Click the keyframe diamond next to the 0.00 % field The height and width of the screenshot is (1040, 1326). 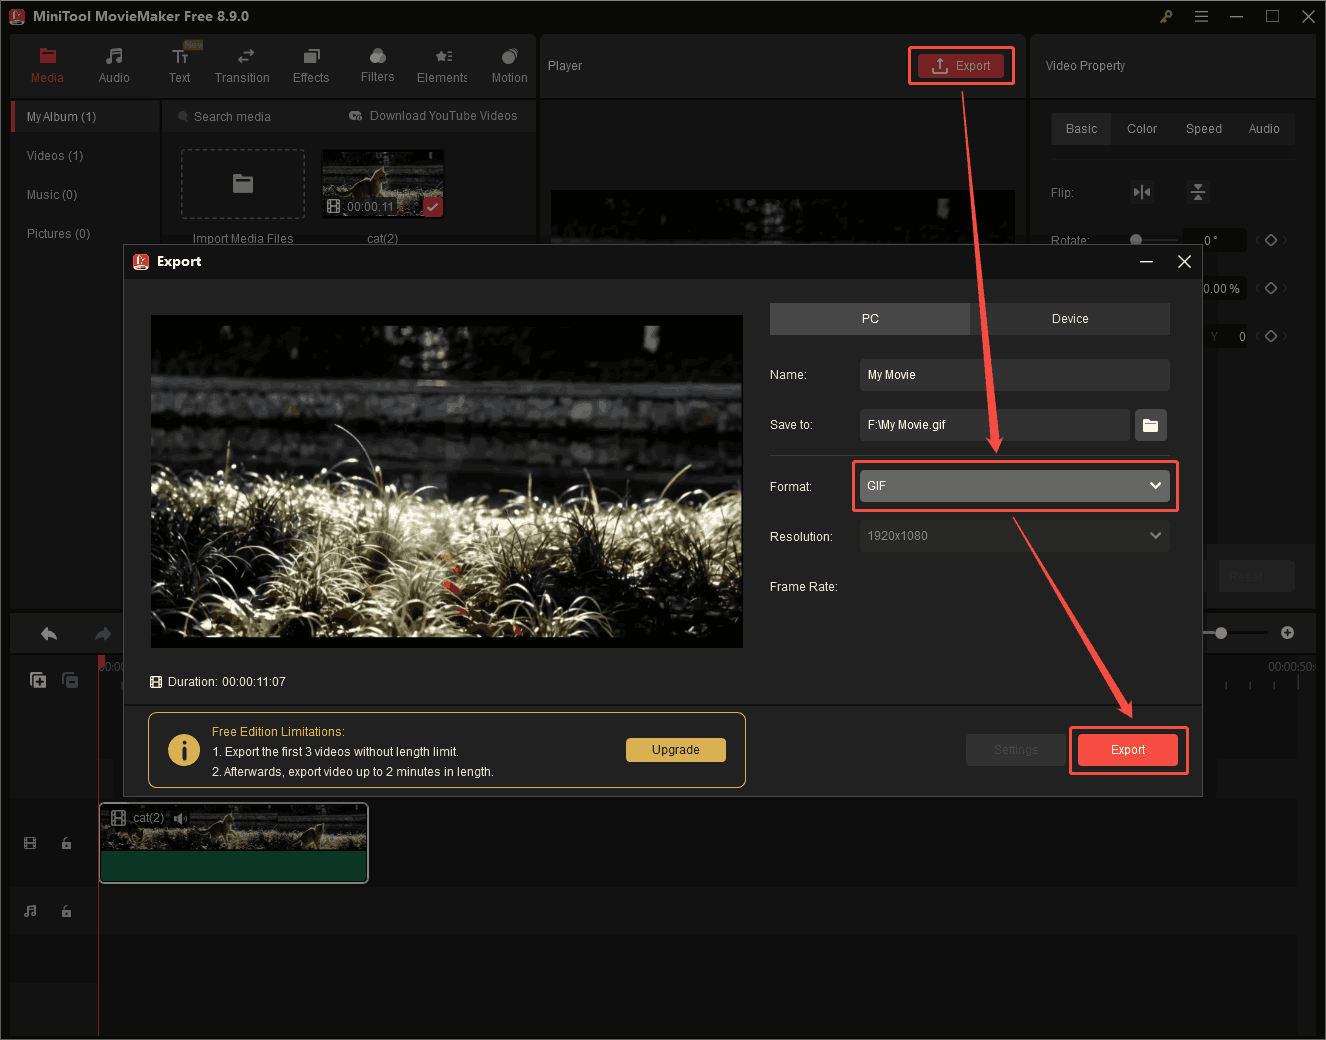(x=1271, y=288)
